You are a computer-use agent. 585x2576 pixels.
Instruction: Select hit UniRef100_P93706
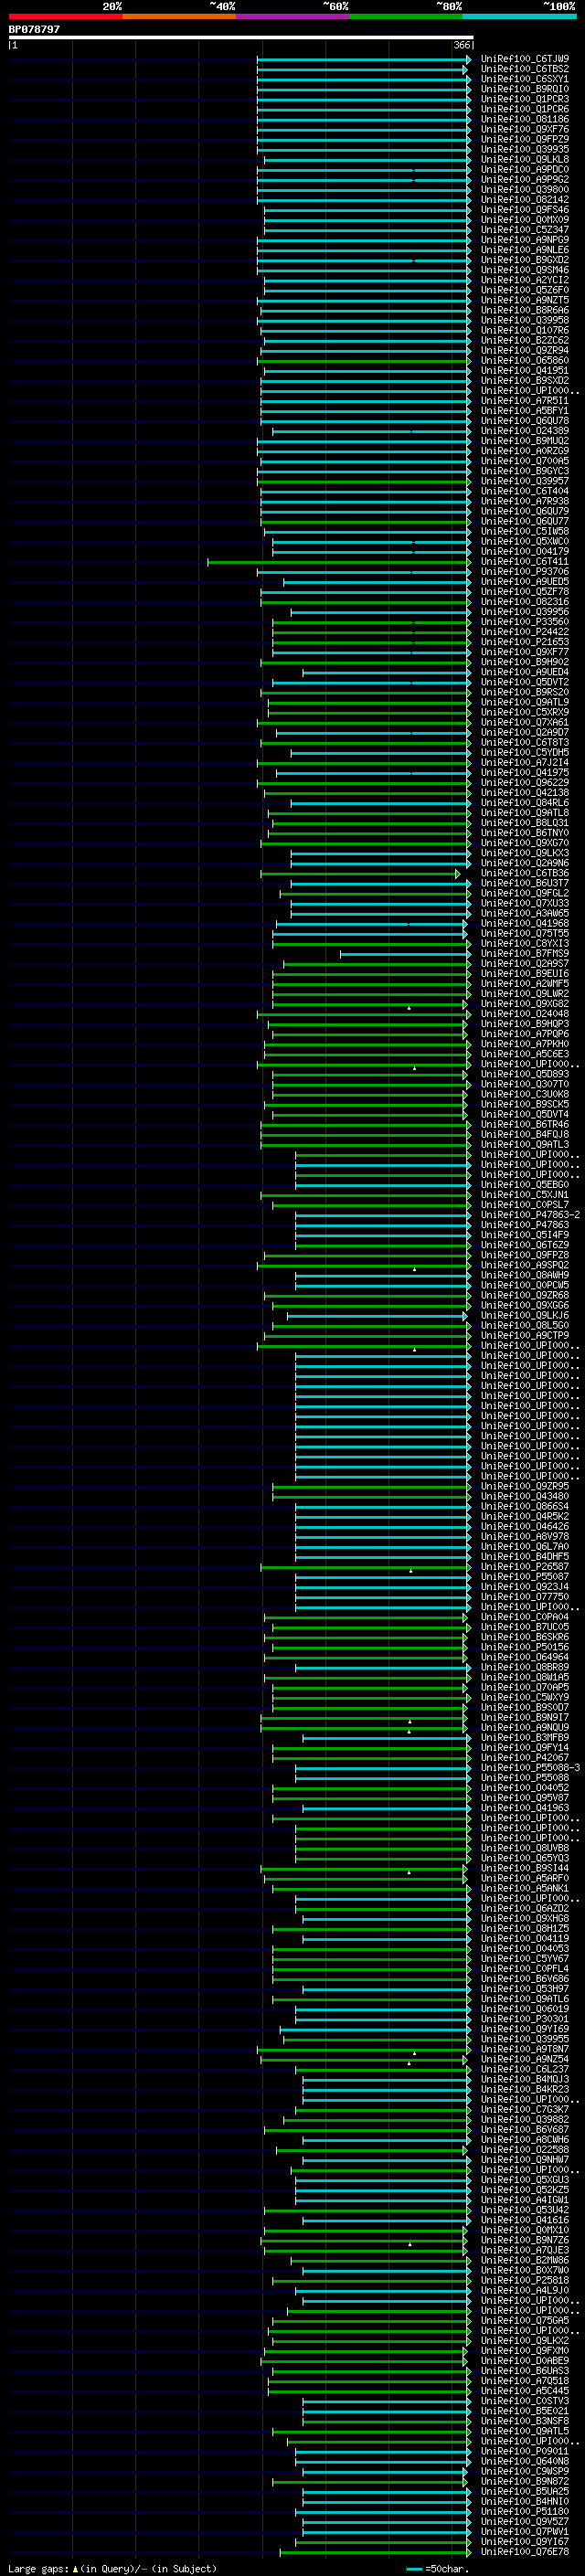tap(525, 571)
